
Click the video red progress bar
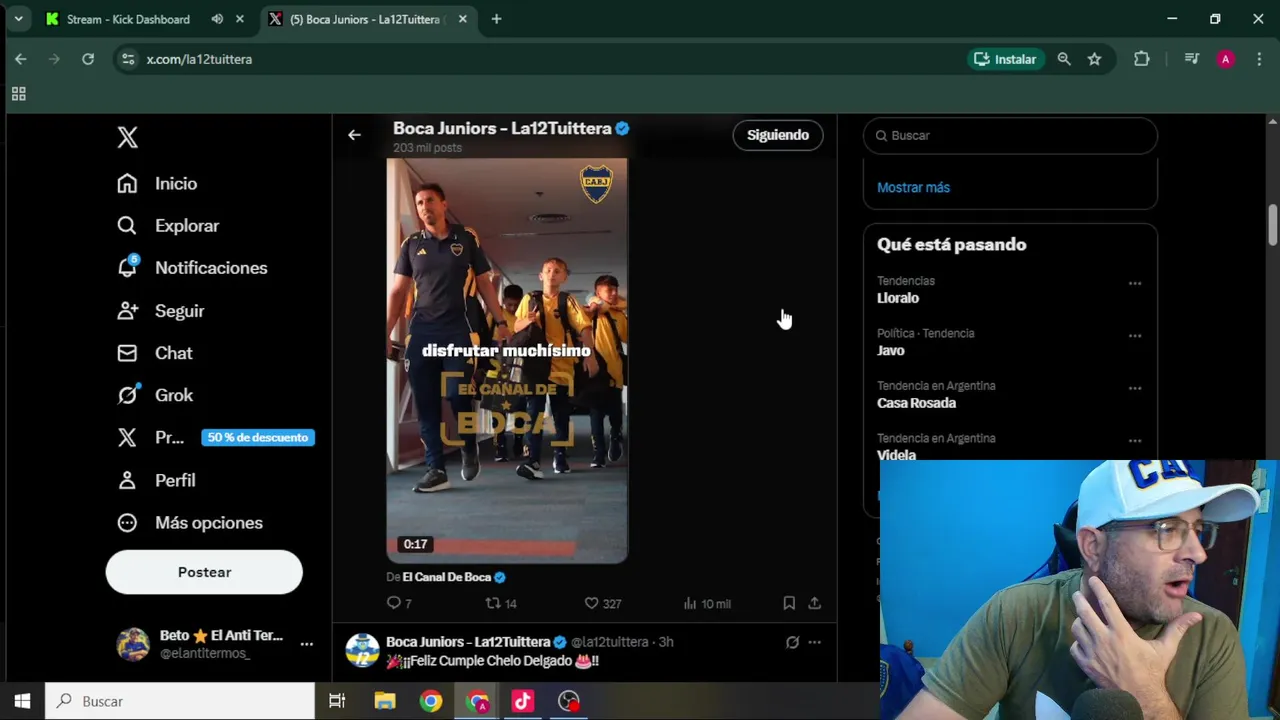[x=507, y=547]
